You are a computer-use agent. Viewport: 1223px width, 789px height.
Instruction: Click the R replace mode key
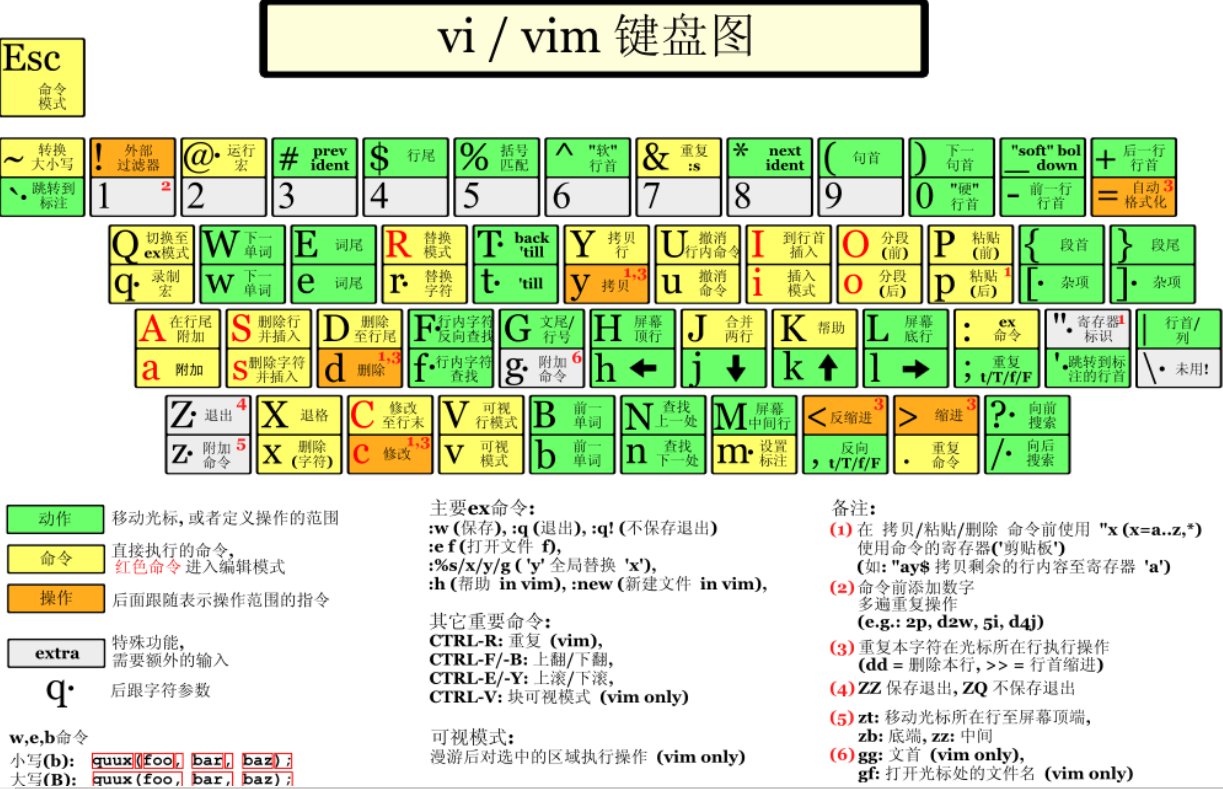[x=423, y=243]
